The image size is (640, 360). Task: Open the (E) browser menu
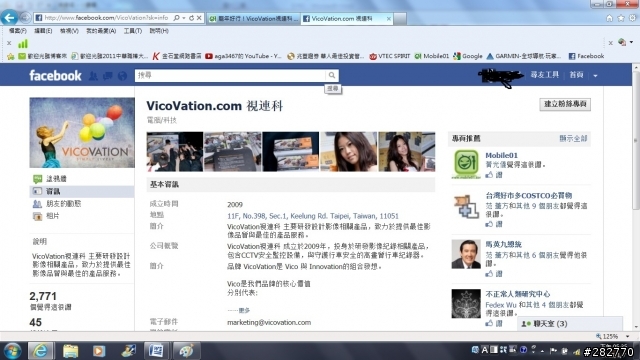click(x=43, y=31)
